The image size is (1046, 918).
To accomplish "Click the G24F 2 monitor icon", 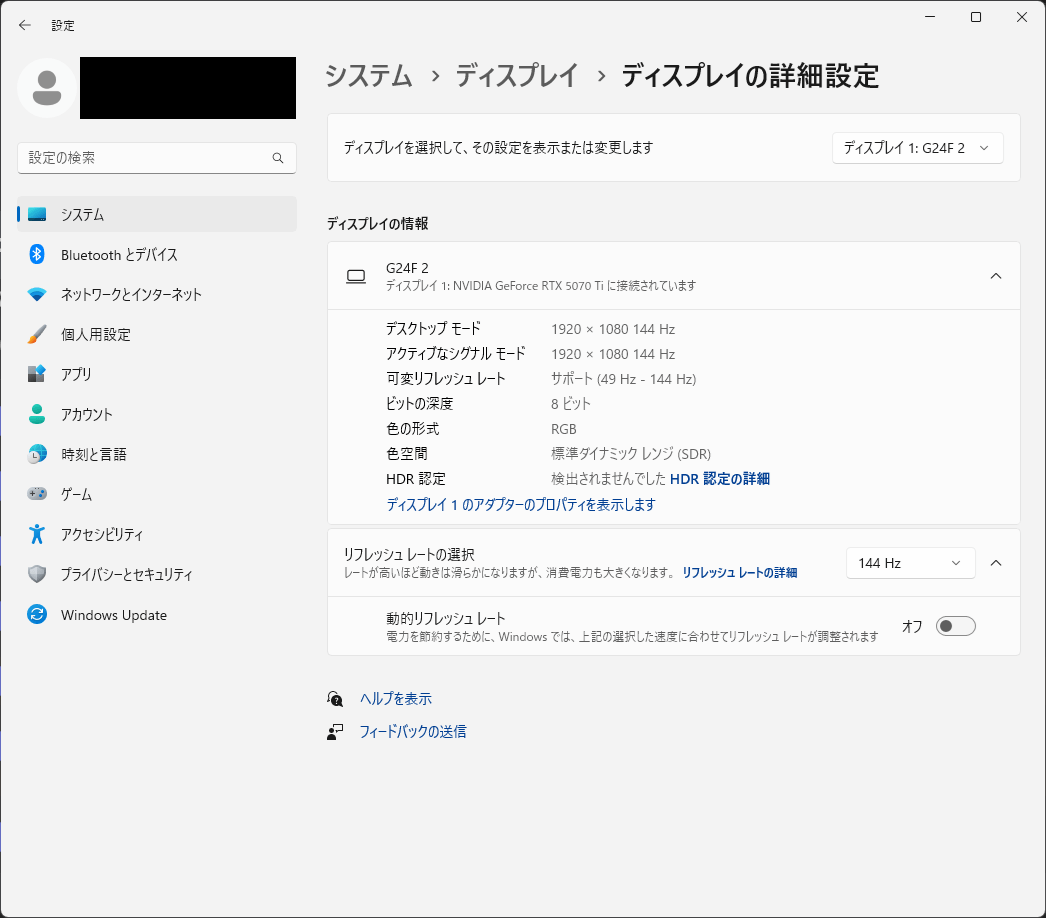I will pyautogui.click(x=356, y=276).
